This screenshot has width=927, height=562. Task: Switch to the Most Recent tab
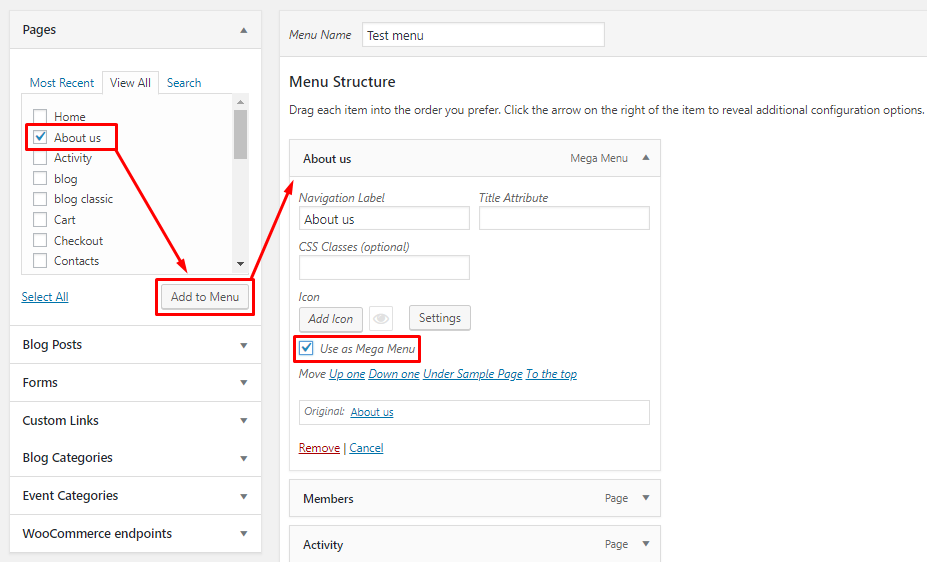61,83
